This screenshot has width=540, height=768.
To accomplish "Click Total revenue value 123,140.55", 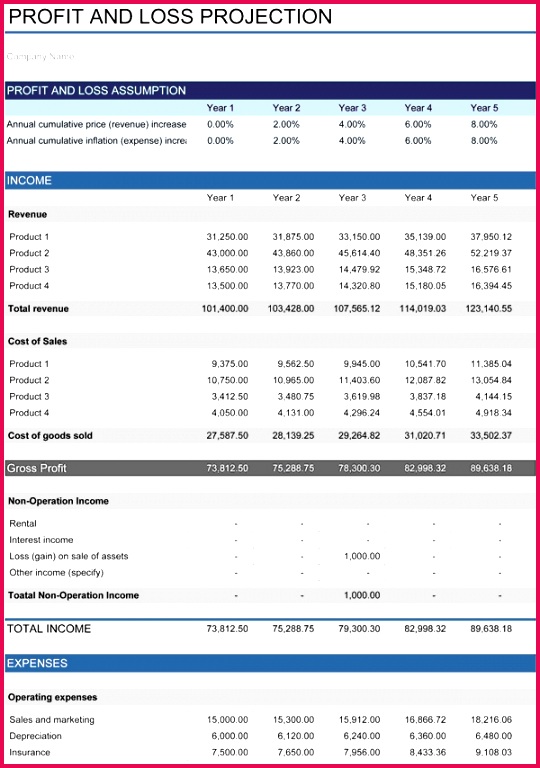I will [489, 309].
